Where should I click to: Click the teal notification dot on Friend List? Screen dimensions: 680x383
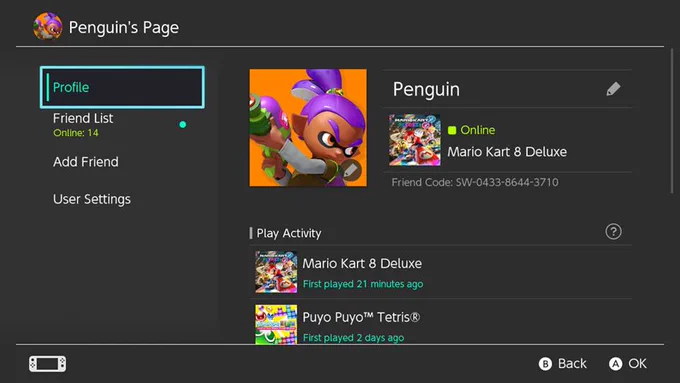(x=183, y=124)
